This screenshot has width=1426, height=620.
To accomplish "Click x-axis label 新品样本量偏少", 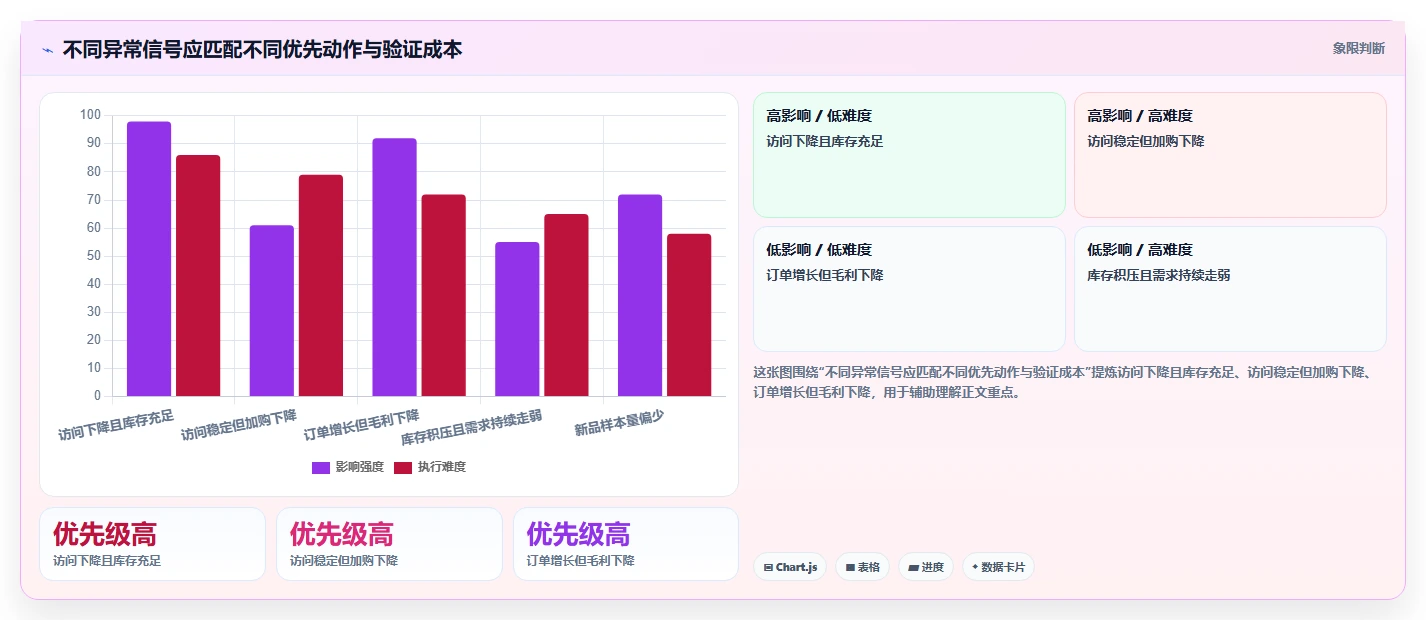I will 619,423.
